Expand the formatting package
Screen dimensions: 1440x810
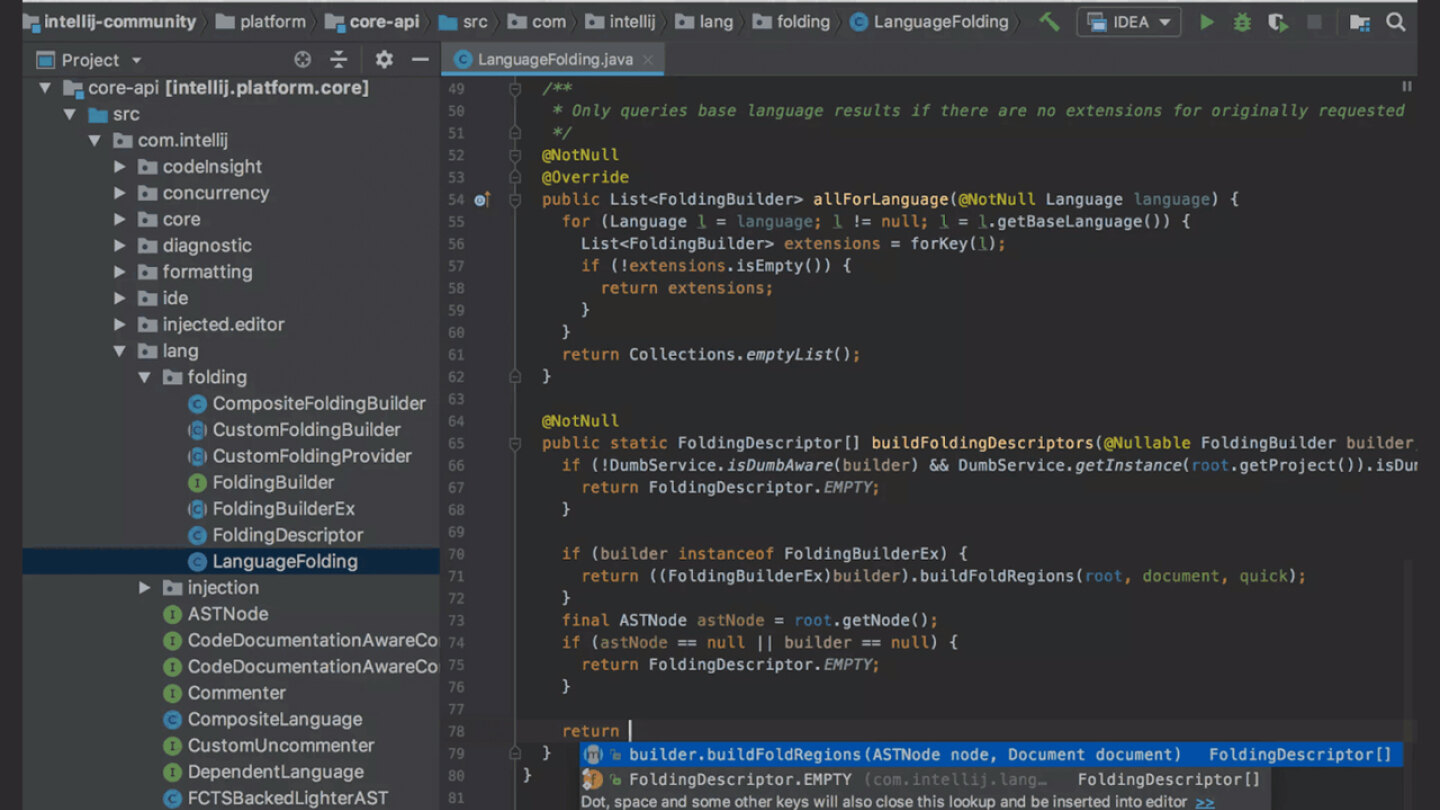[120, 272]
